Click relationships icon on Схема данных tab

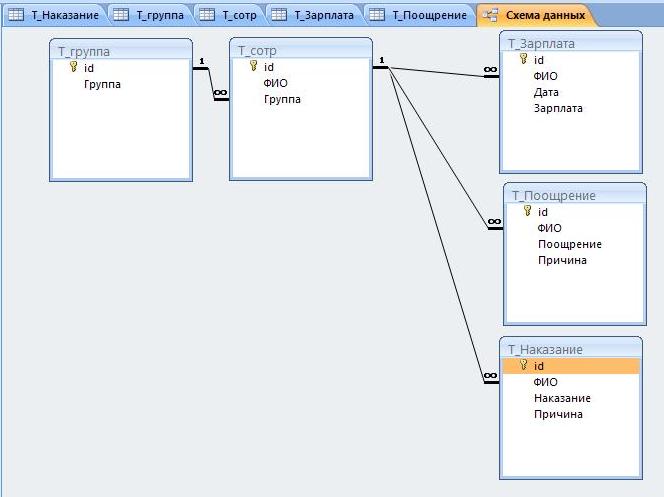[x=490, y=15]
